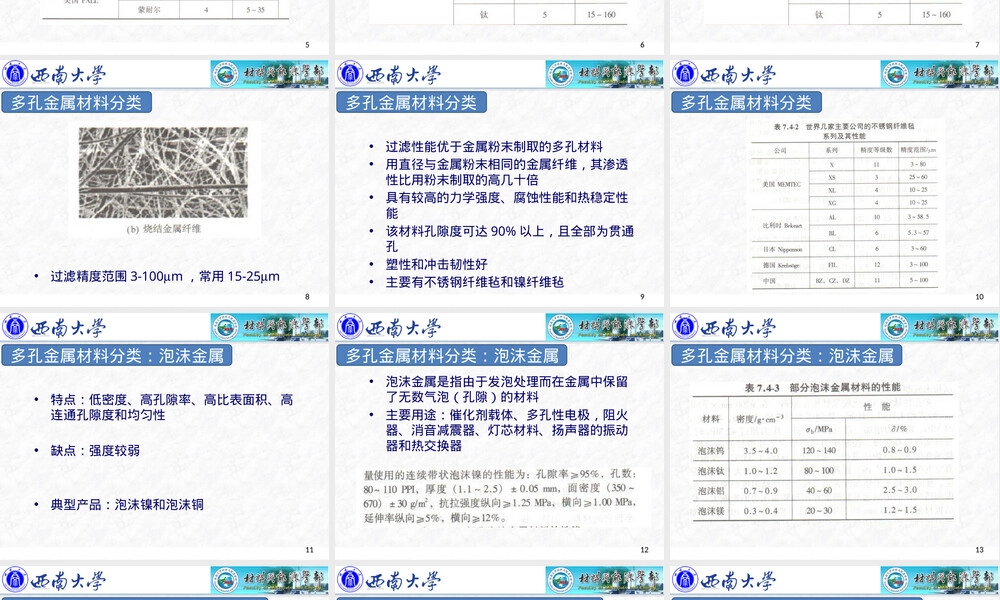1000x600 pixels.
Task: Click the bullet starting "该材料孔隙度可达 90% 以上"
Action: coord(510,238)
